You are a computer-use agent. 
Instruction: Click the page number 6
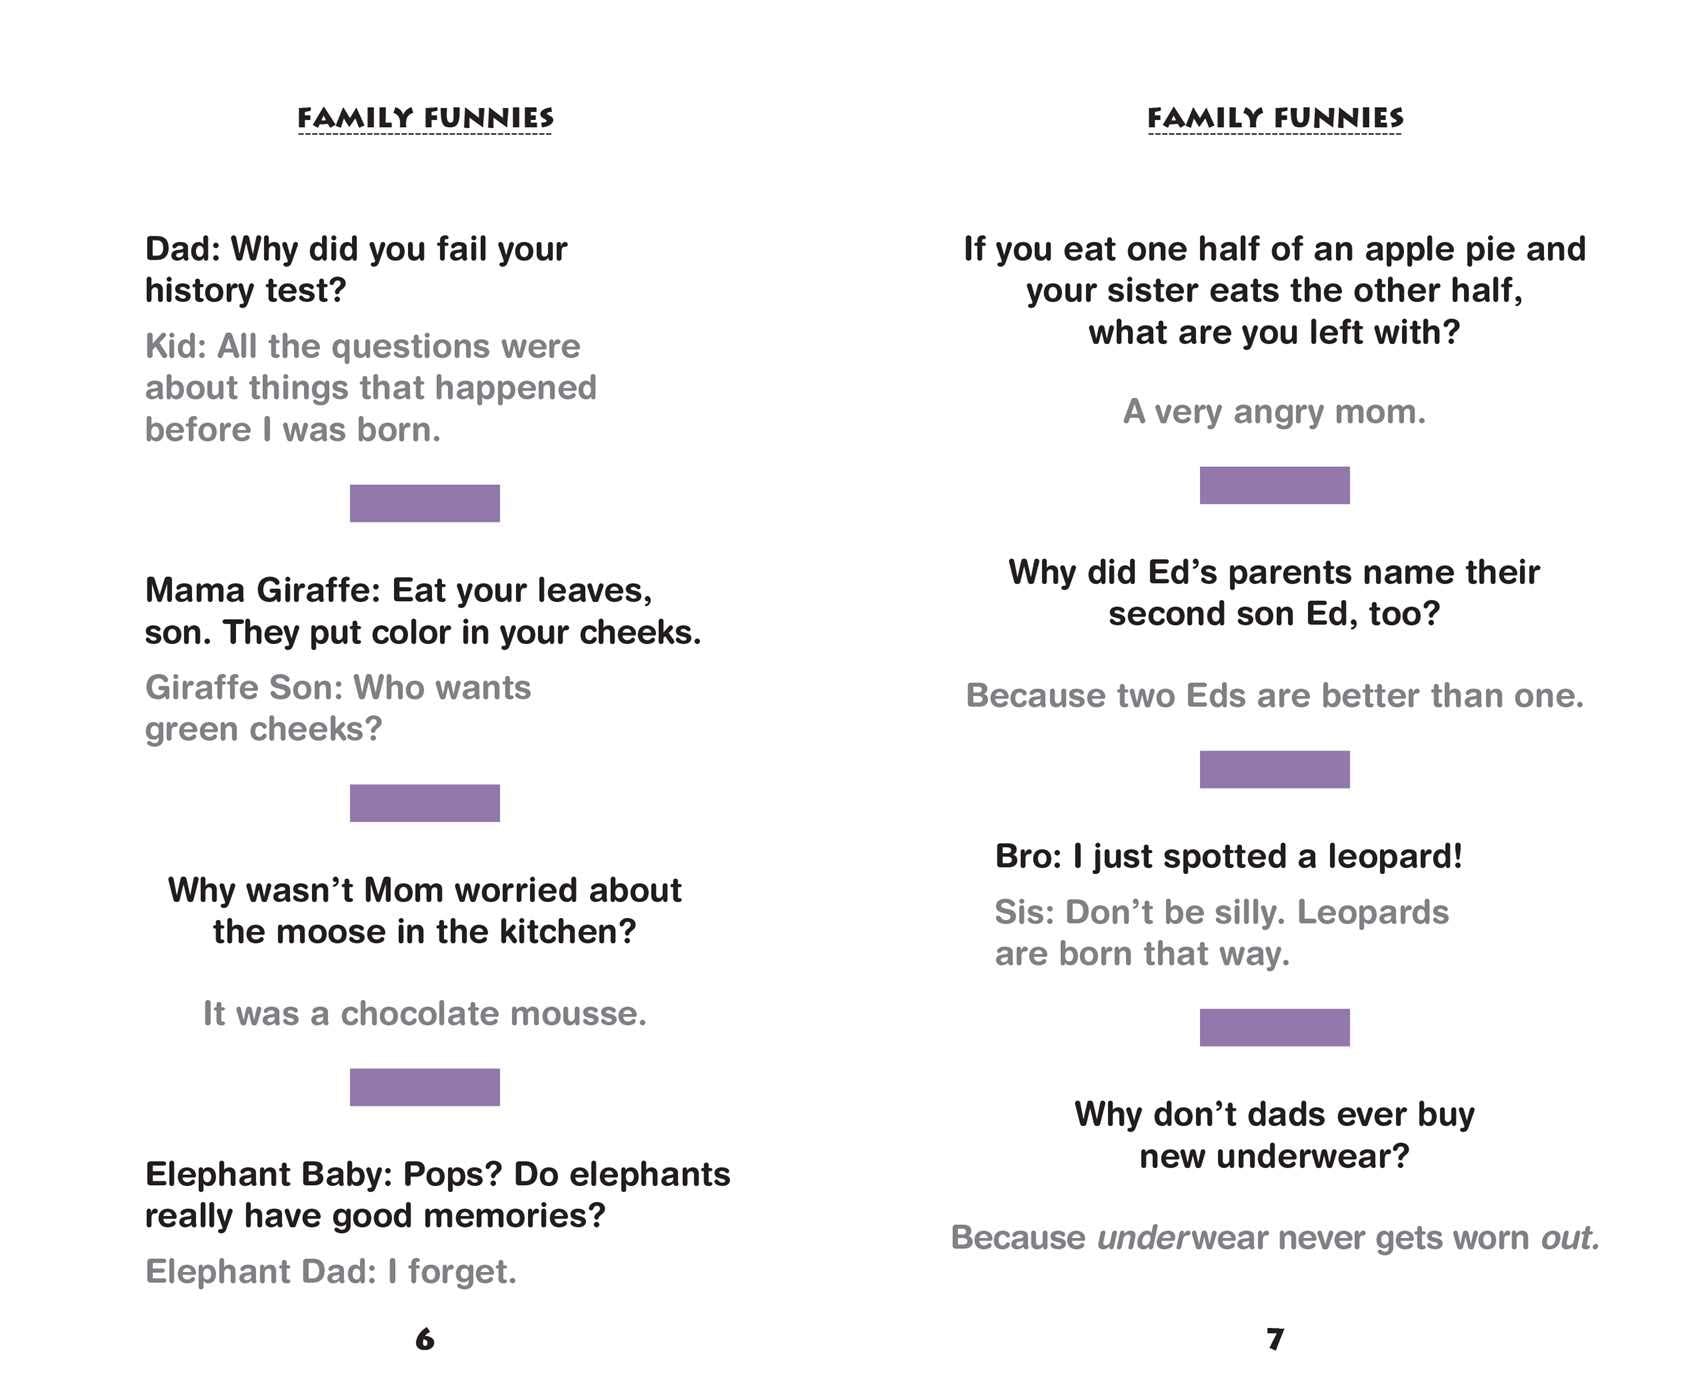[425, 1339]
